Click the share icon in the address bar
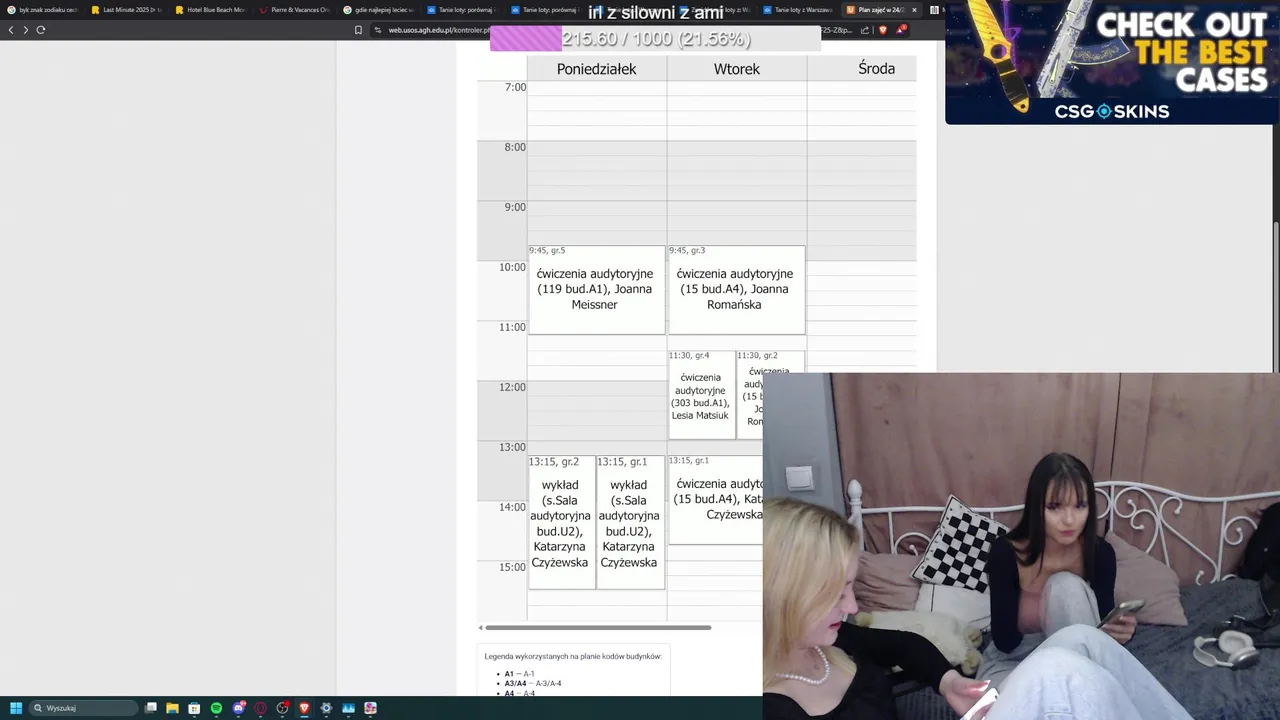 click(865, 30)
